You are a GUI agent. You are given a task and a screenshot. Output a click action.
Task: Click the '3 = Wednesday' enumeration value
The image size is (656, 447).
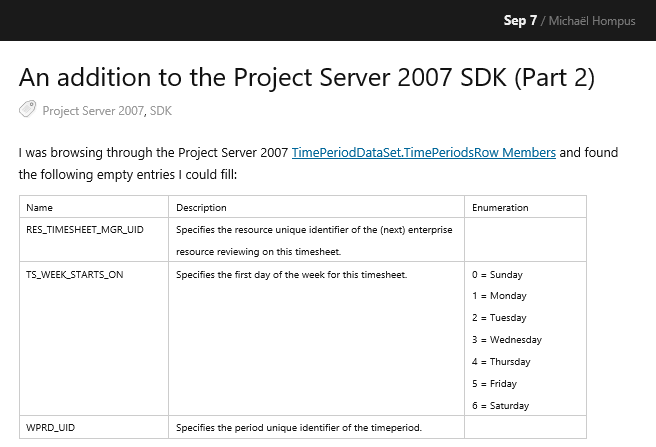coord(506,340)
